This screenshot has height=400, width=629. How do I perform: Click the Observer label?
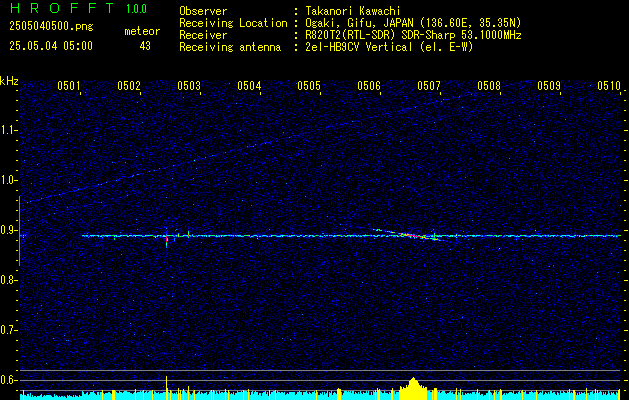pos(203,11)
